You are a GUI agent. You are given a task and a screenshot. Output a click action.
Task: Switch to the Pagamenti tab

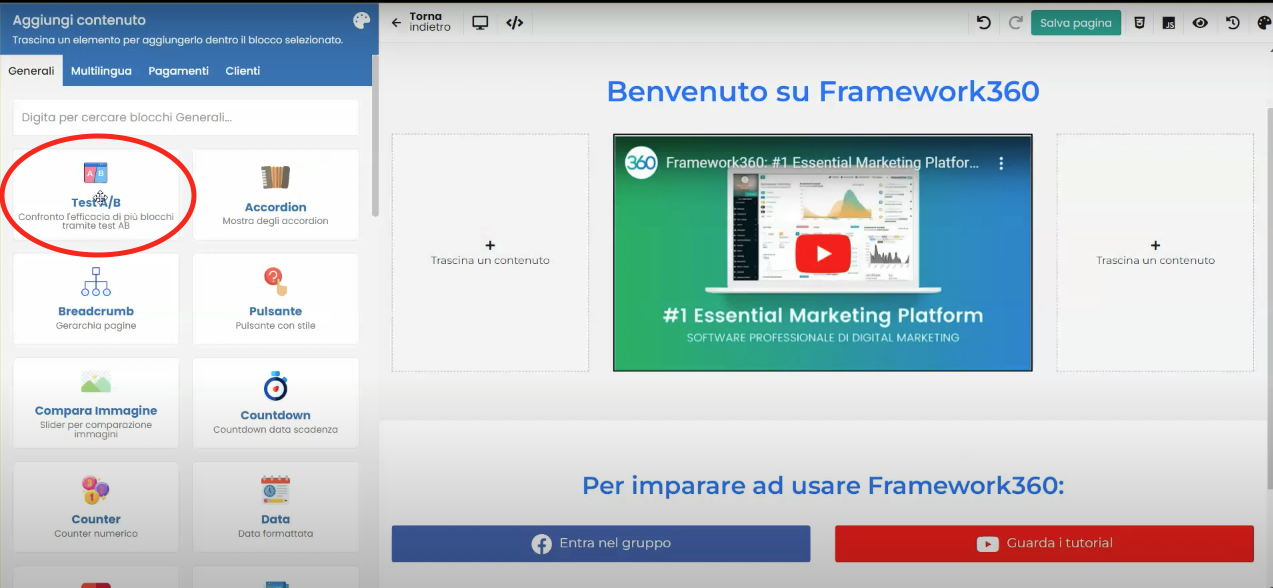click(x=179, y=71)
